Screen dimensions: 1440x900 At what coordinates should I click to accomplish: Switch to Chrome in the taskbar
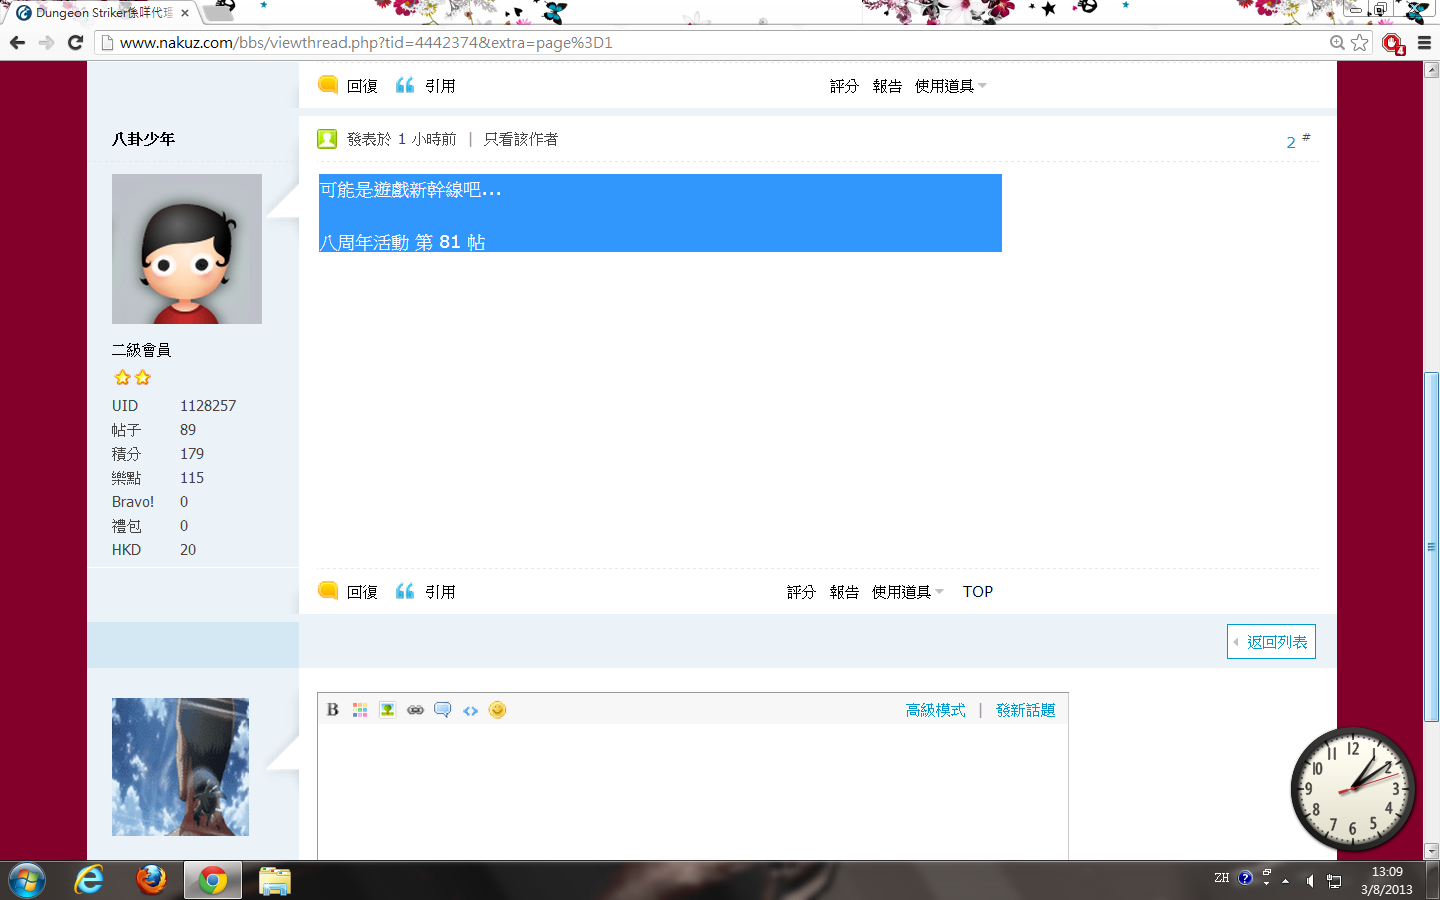click(x=212, y=881)
